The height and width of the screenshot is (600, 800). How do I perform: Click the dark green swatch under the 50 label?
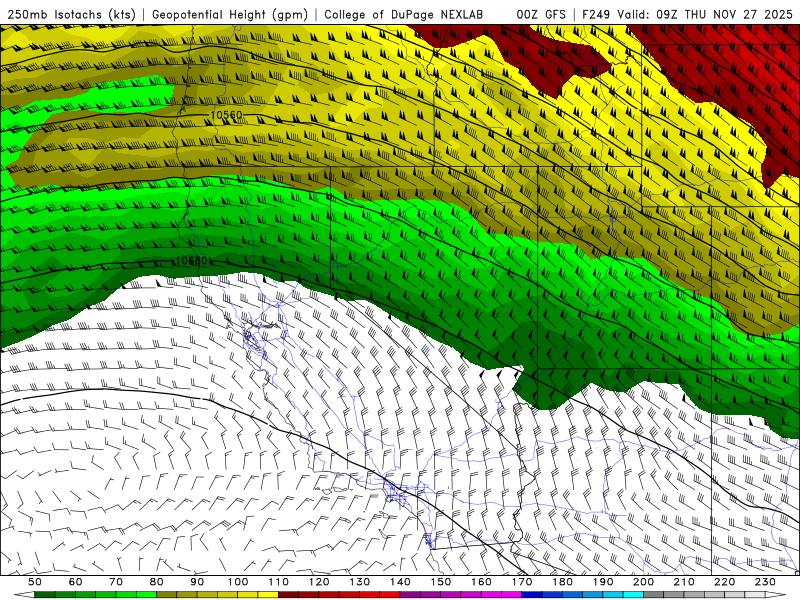(x=45, y=595)
